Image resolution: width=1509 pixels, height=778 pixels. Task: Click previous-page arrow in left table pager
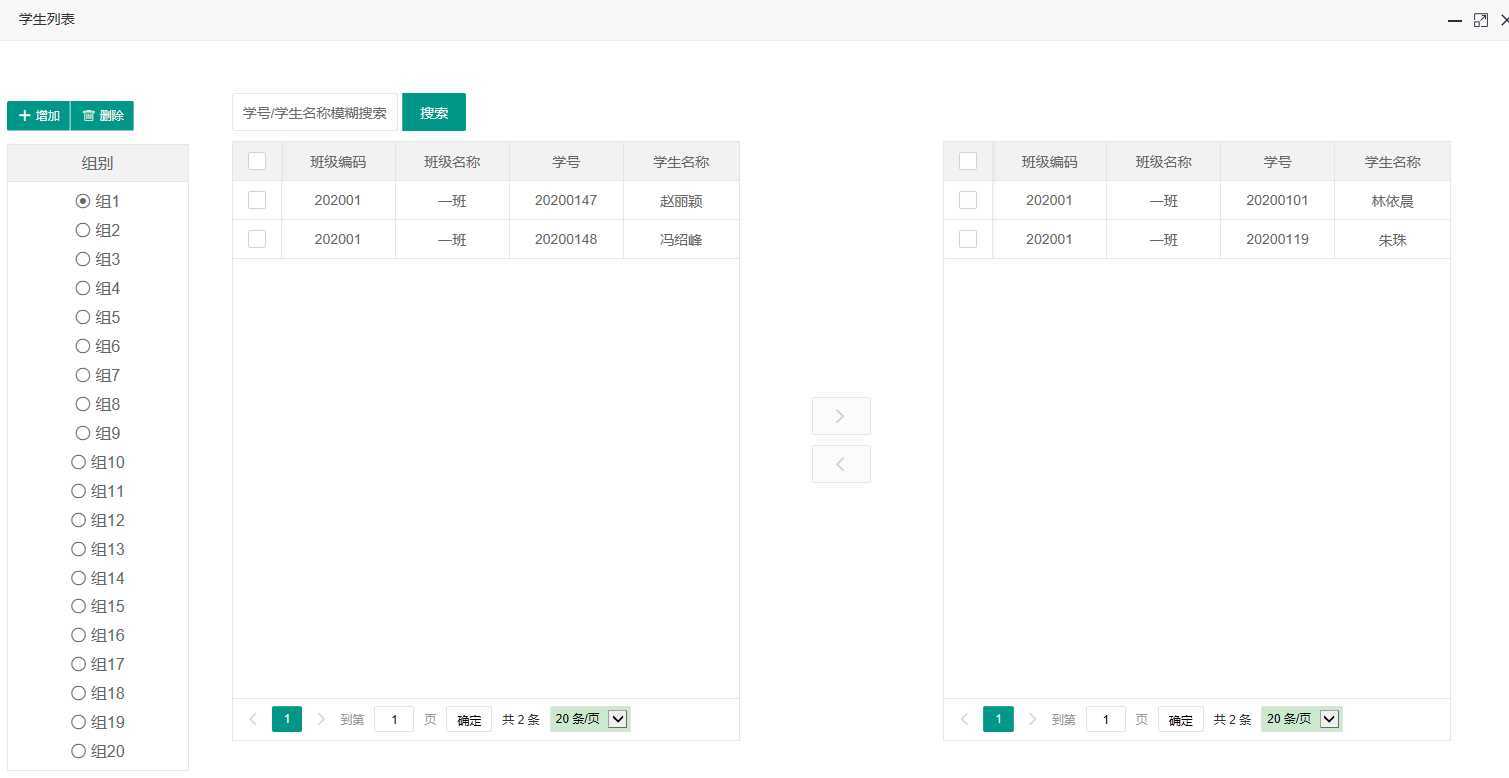pyautogui.click(x=253, y=719)
